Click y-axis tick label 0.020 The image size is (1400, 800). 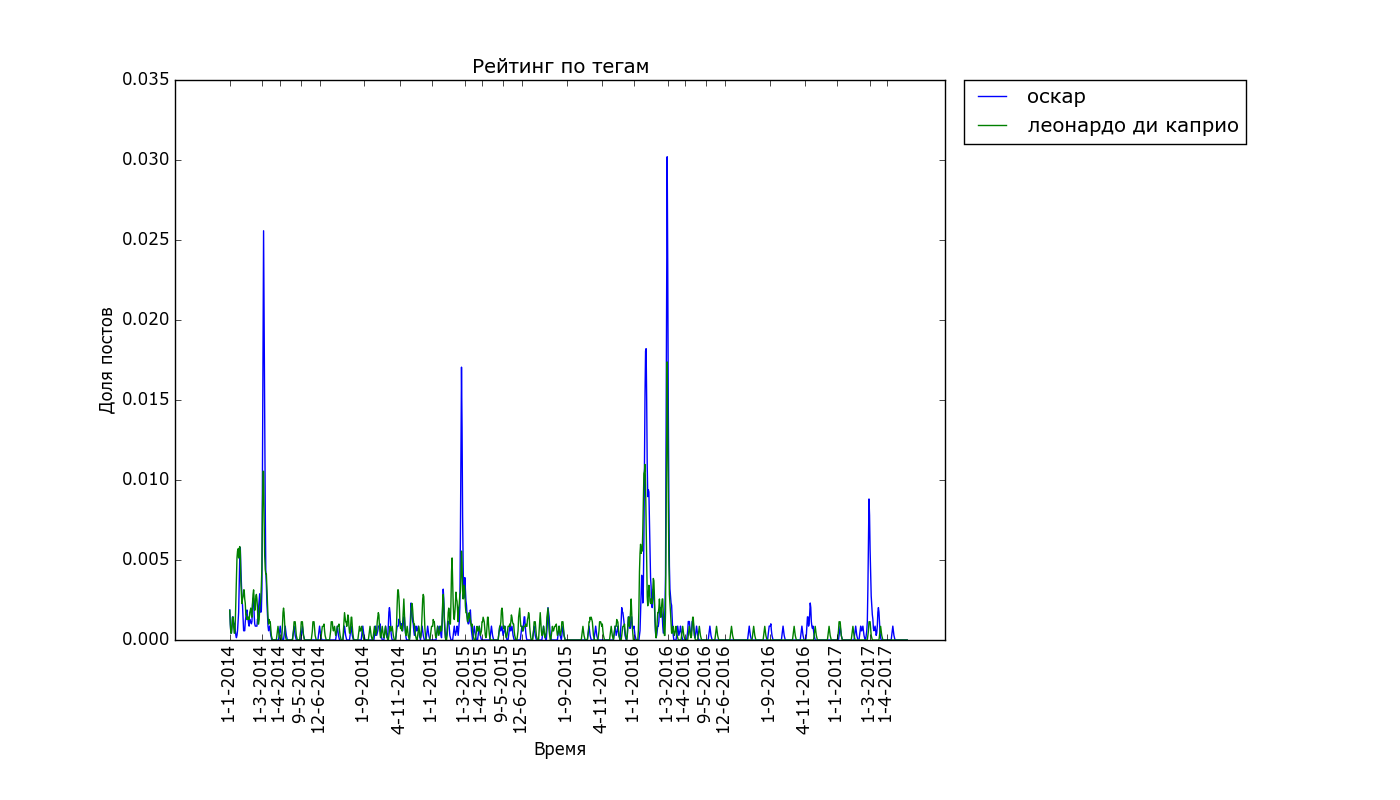(x=145, y=320)
